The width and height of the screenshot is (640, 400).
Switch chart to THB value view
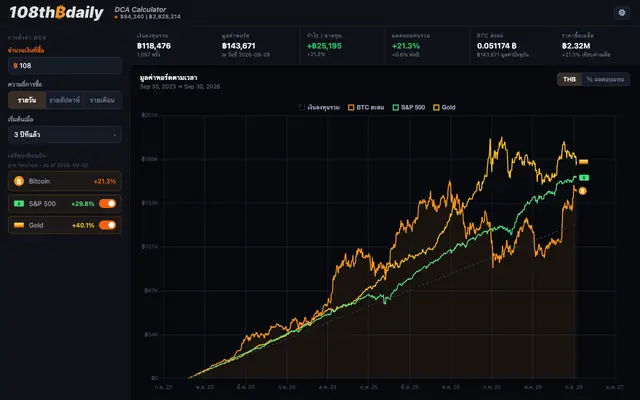coord(569,79)
